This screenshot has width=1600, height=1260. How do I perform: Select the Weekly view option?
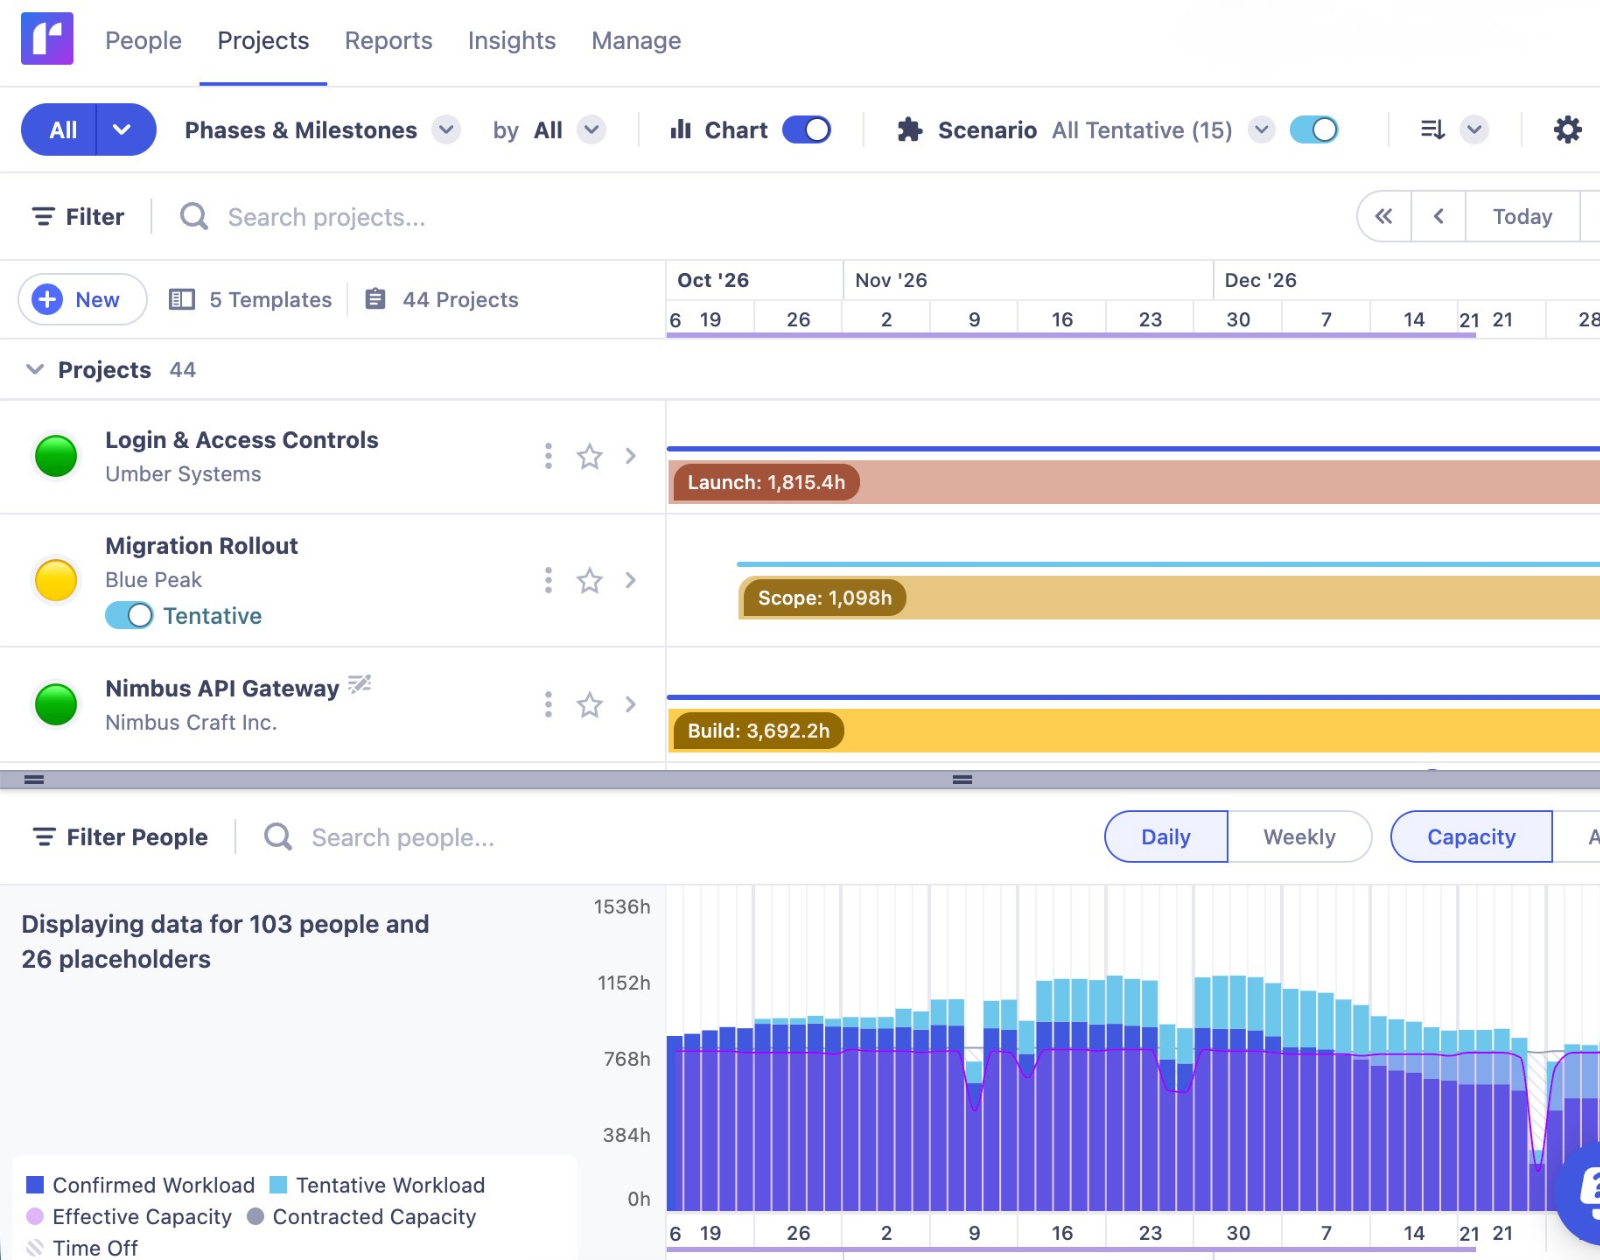pos(1299,837)
